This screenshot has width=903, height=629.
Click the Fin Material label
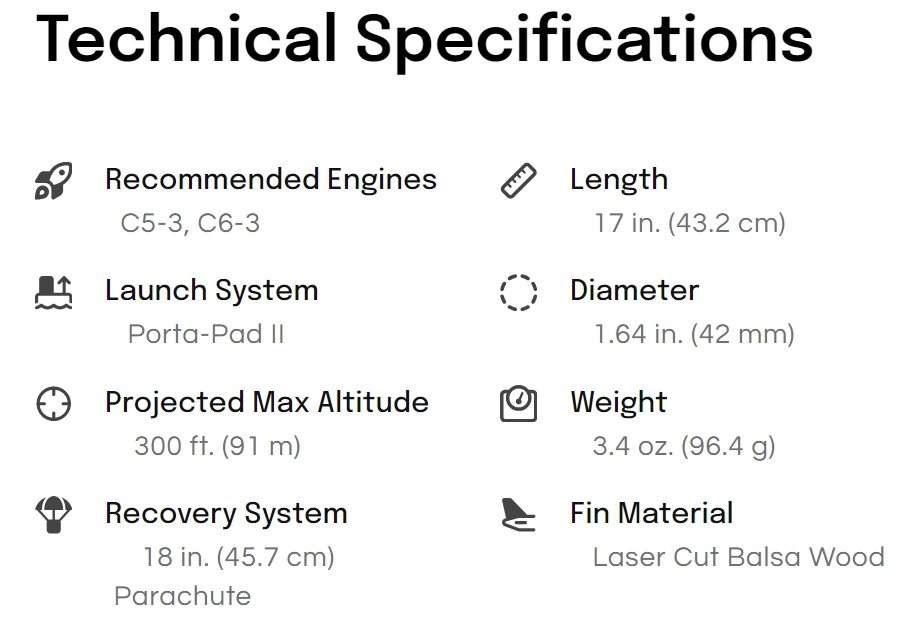(651, 513)
